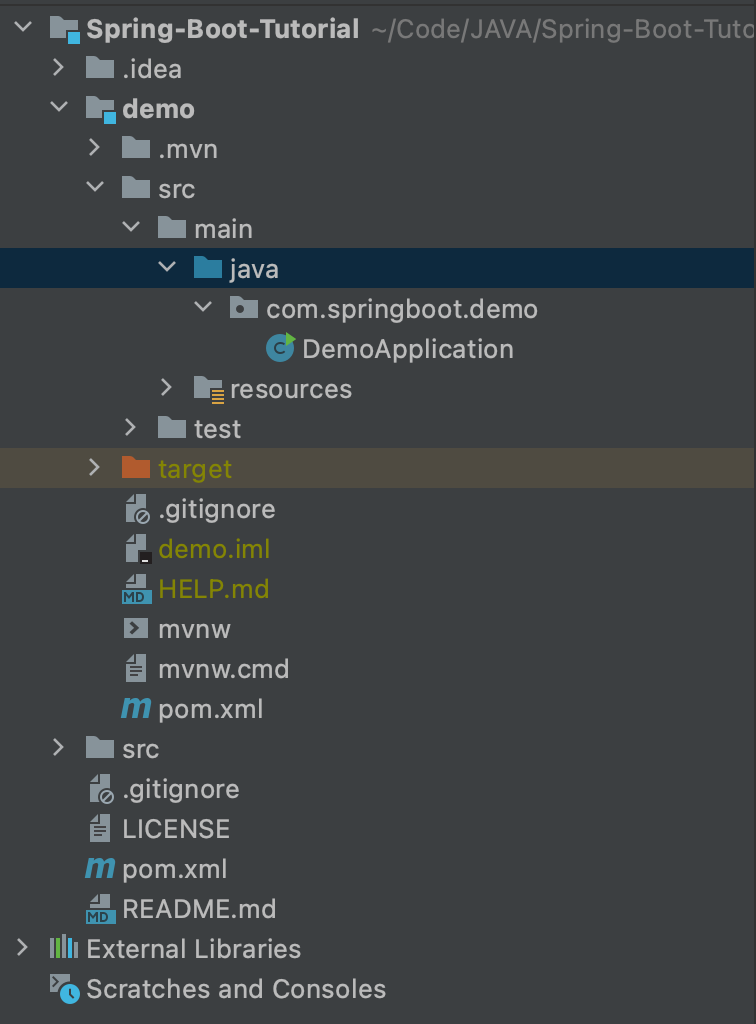The height and width of the screenshot is (1024, 756).
Task: Select the .mvn label
Action: tap(188, 150)
